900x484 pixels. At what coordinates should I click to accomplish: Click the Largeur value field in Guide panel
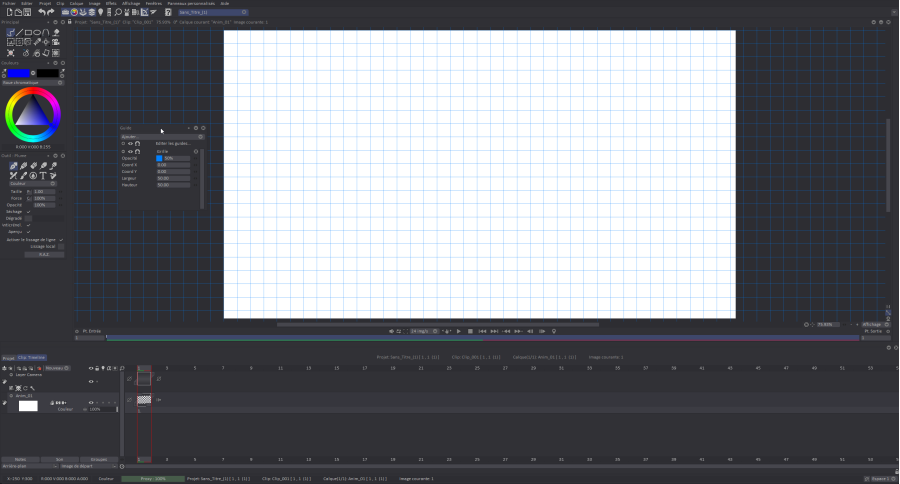(x=173, y=179)
